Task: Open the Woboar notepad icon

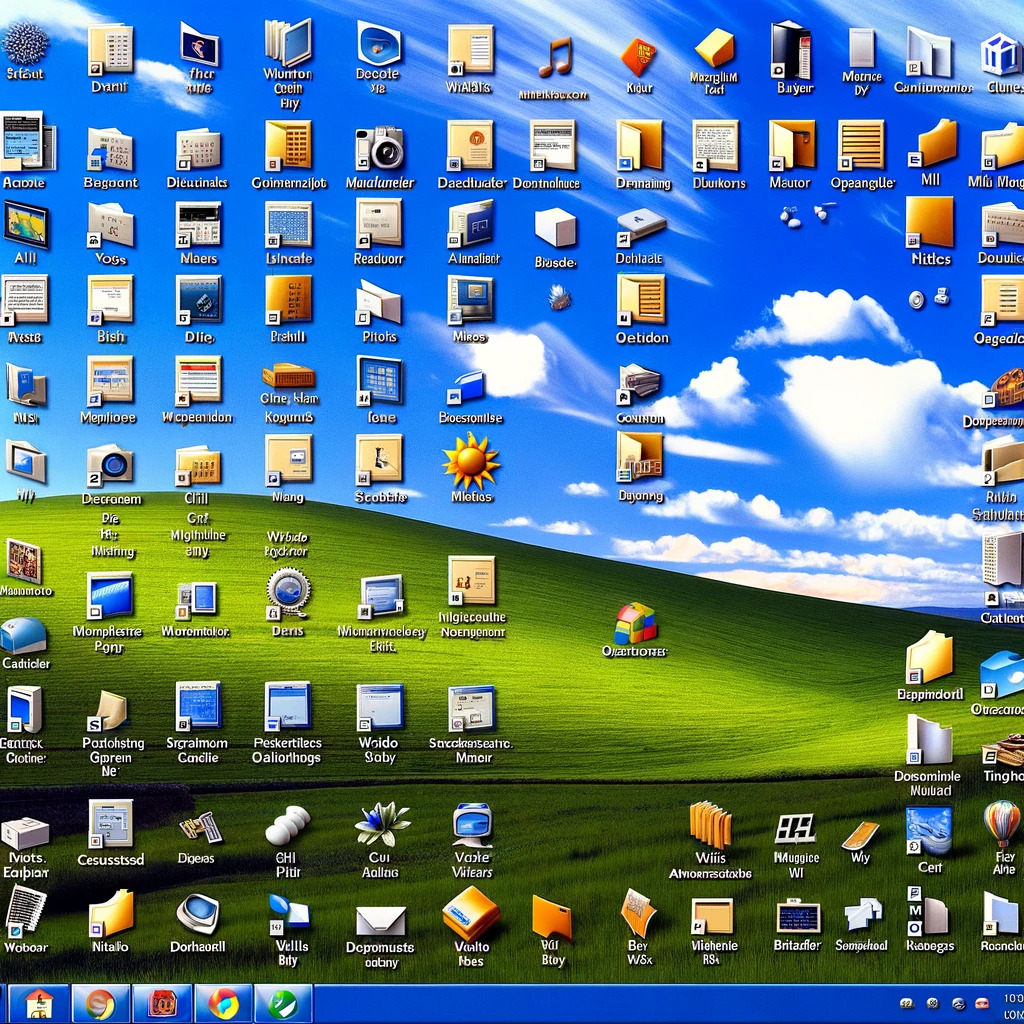Action: click(25, 912)
